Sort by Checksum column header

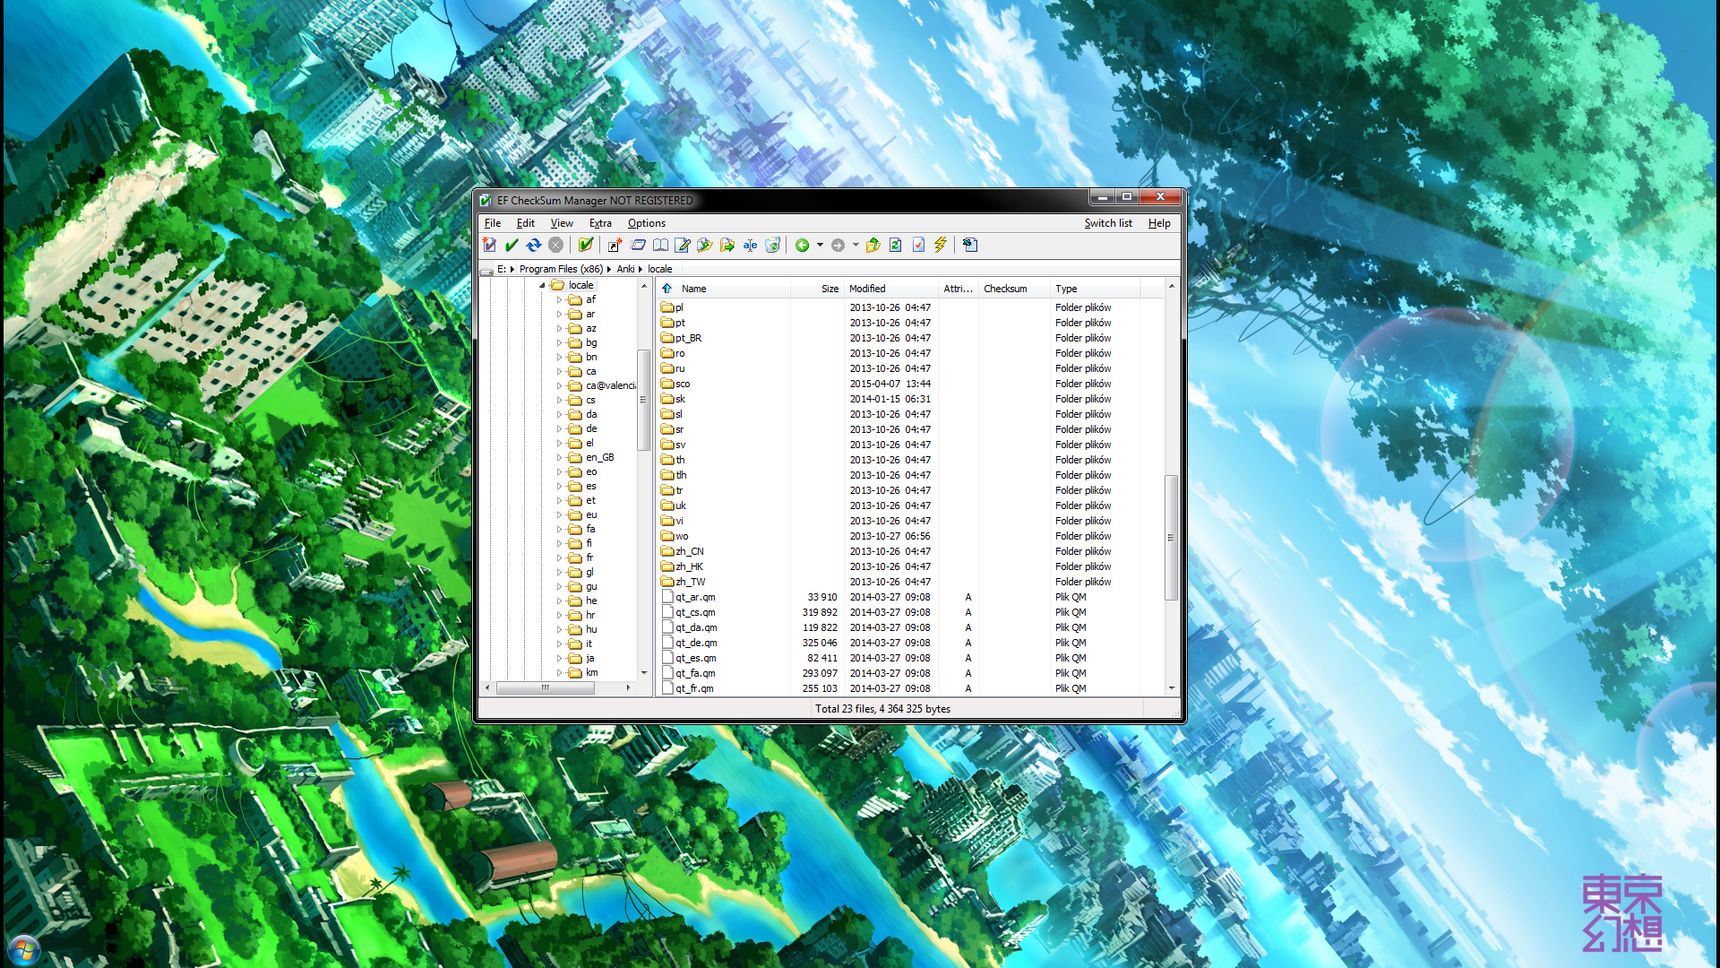coord(1013,288)
